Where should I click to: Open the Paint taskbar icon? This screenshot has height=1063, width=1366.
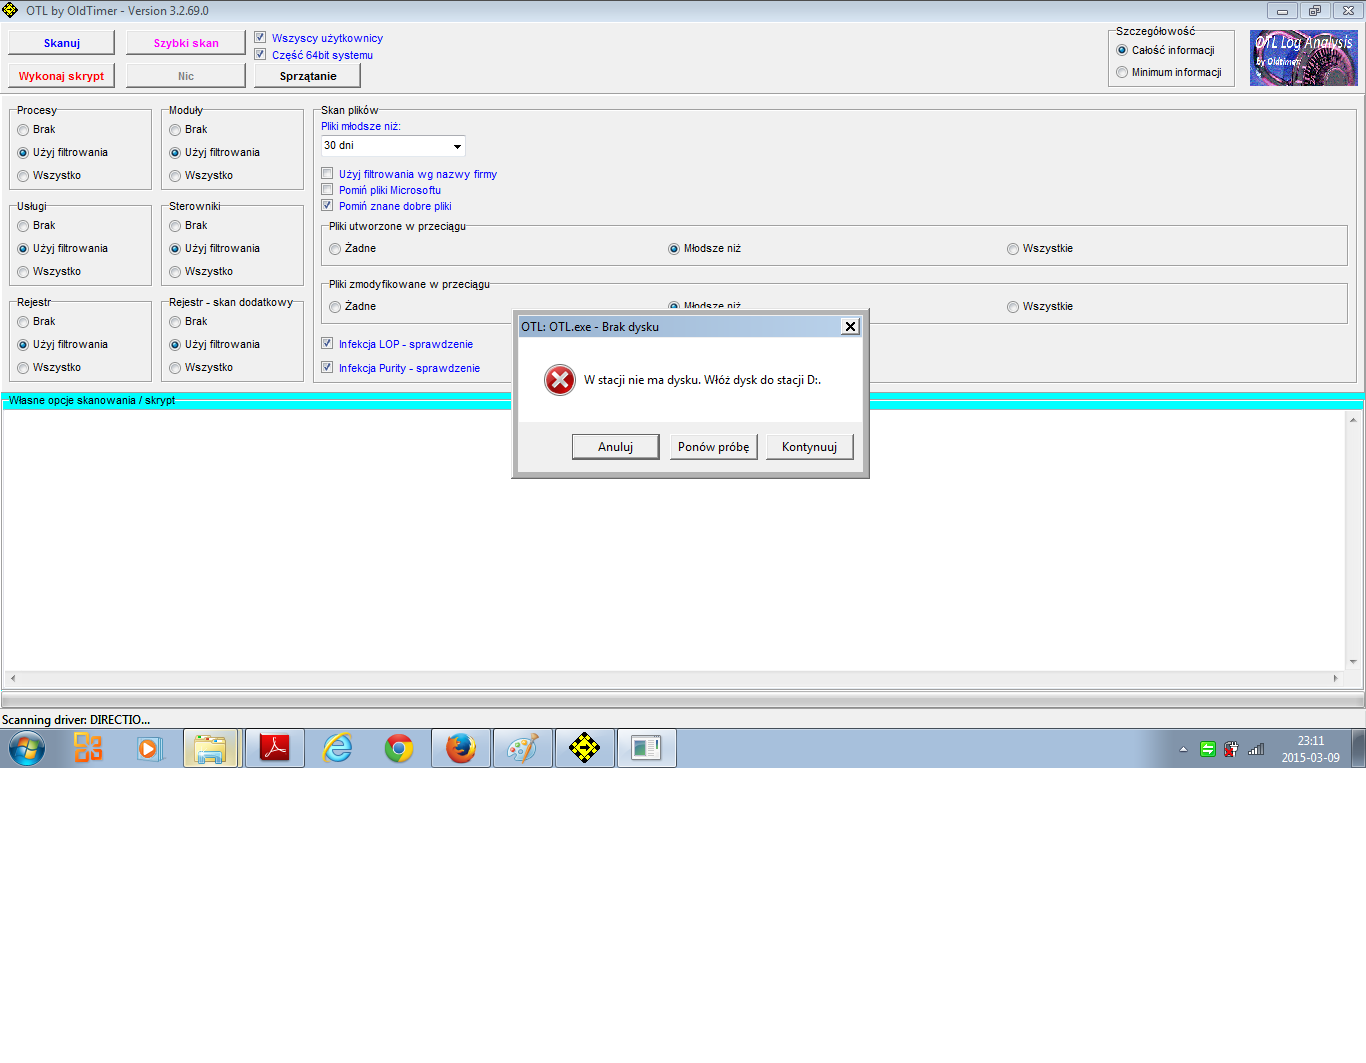click(522, 748)
